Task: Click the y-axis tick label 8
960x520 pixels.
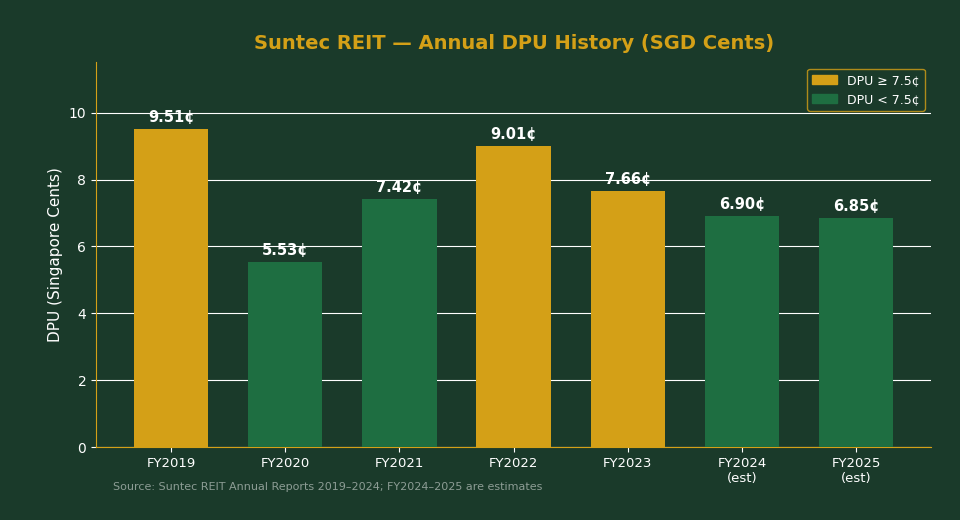Action: tap(82, 180)
